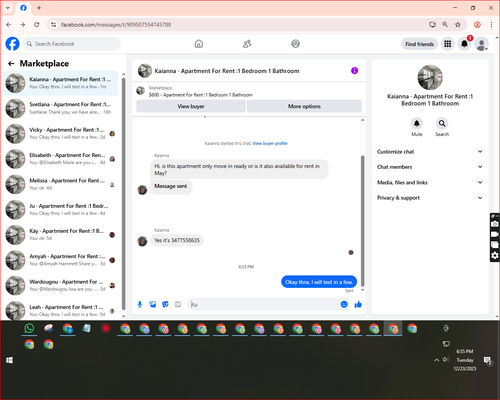Open the Amyah conversation
Screen dimensions: 500x400
click(x=61, y=260)
